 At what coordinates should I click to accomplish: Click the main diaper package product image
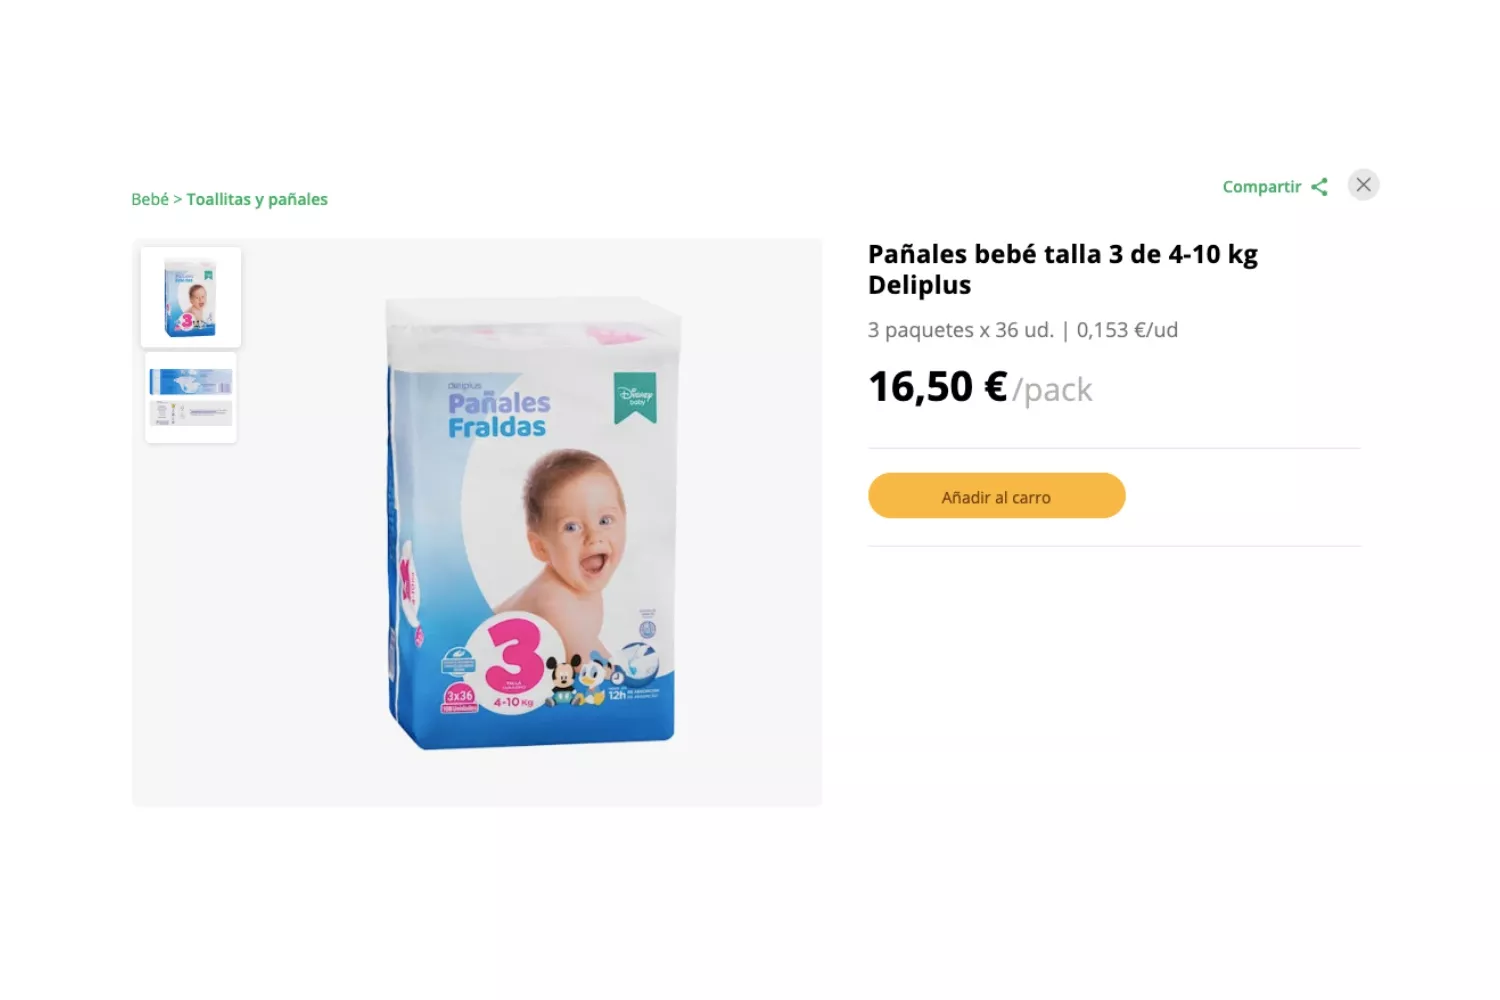(x=532, y=522)
